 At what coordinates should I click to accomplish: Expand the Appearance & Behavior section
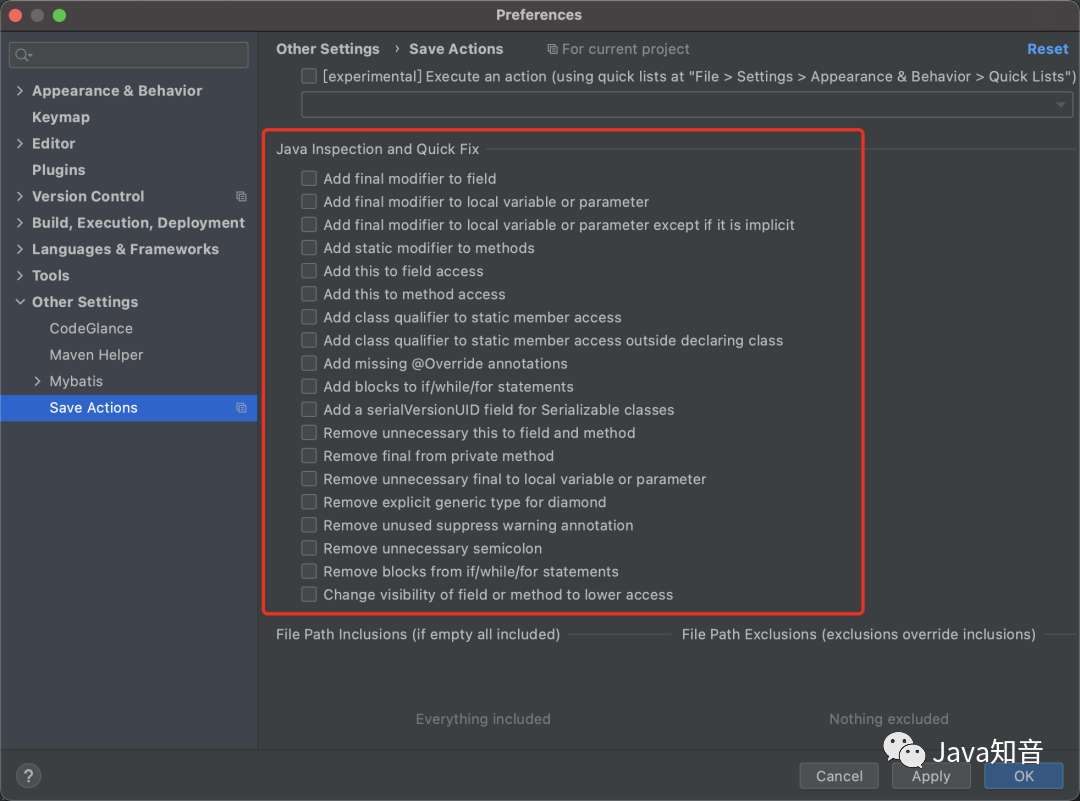coord(20,91)
